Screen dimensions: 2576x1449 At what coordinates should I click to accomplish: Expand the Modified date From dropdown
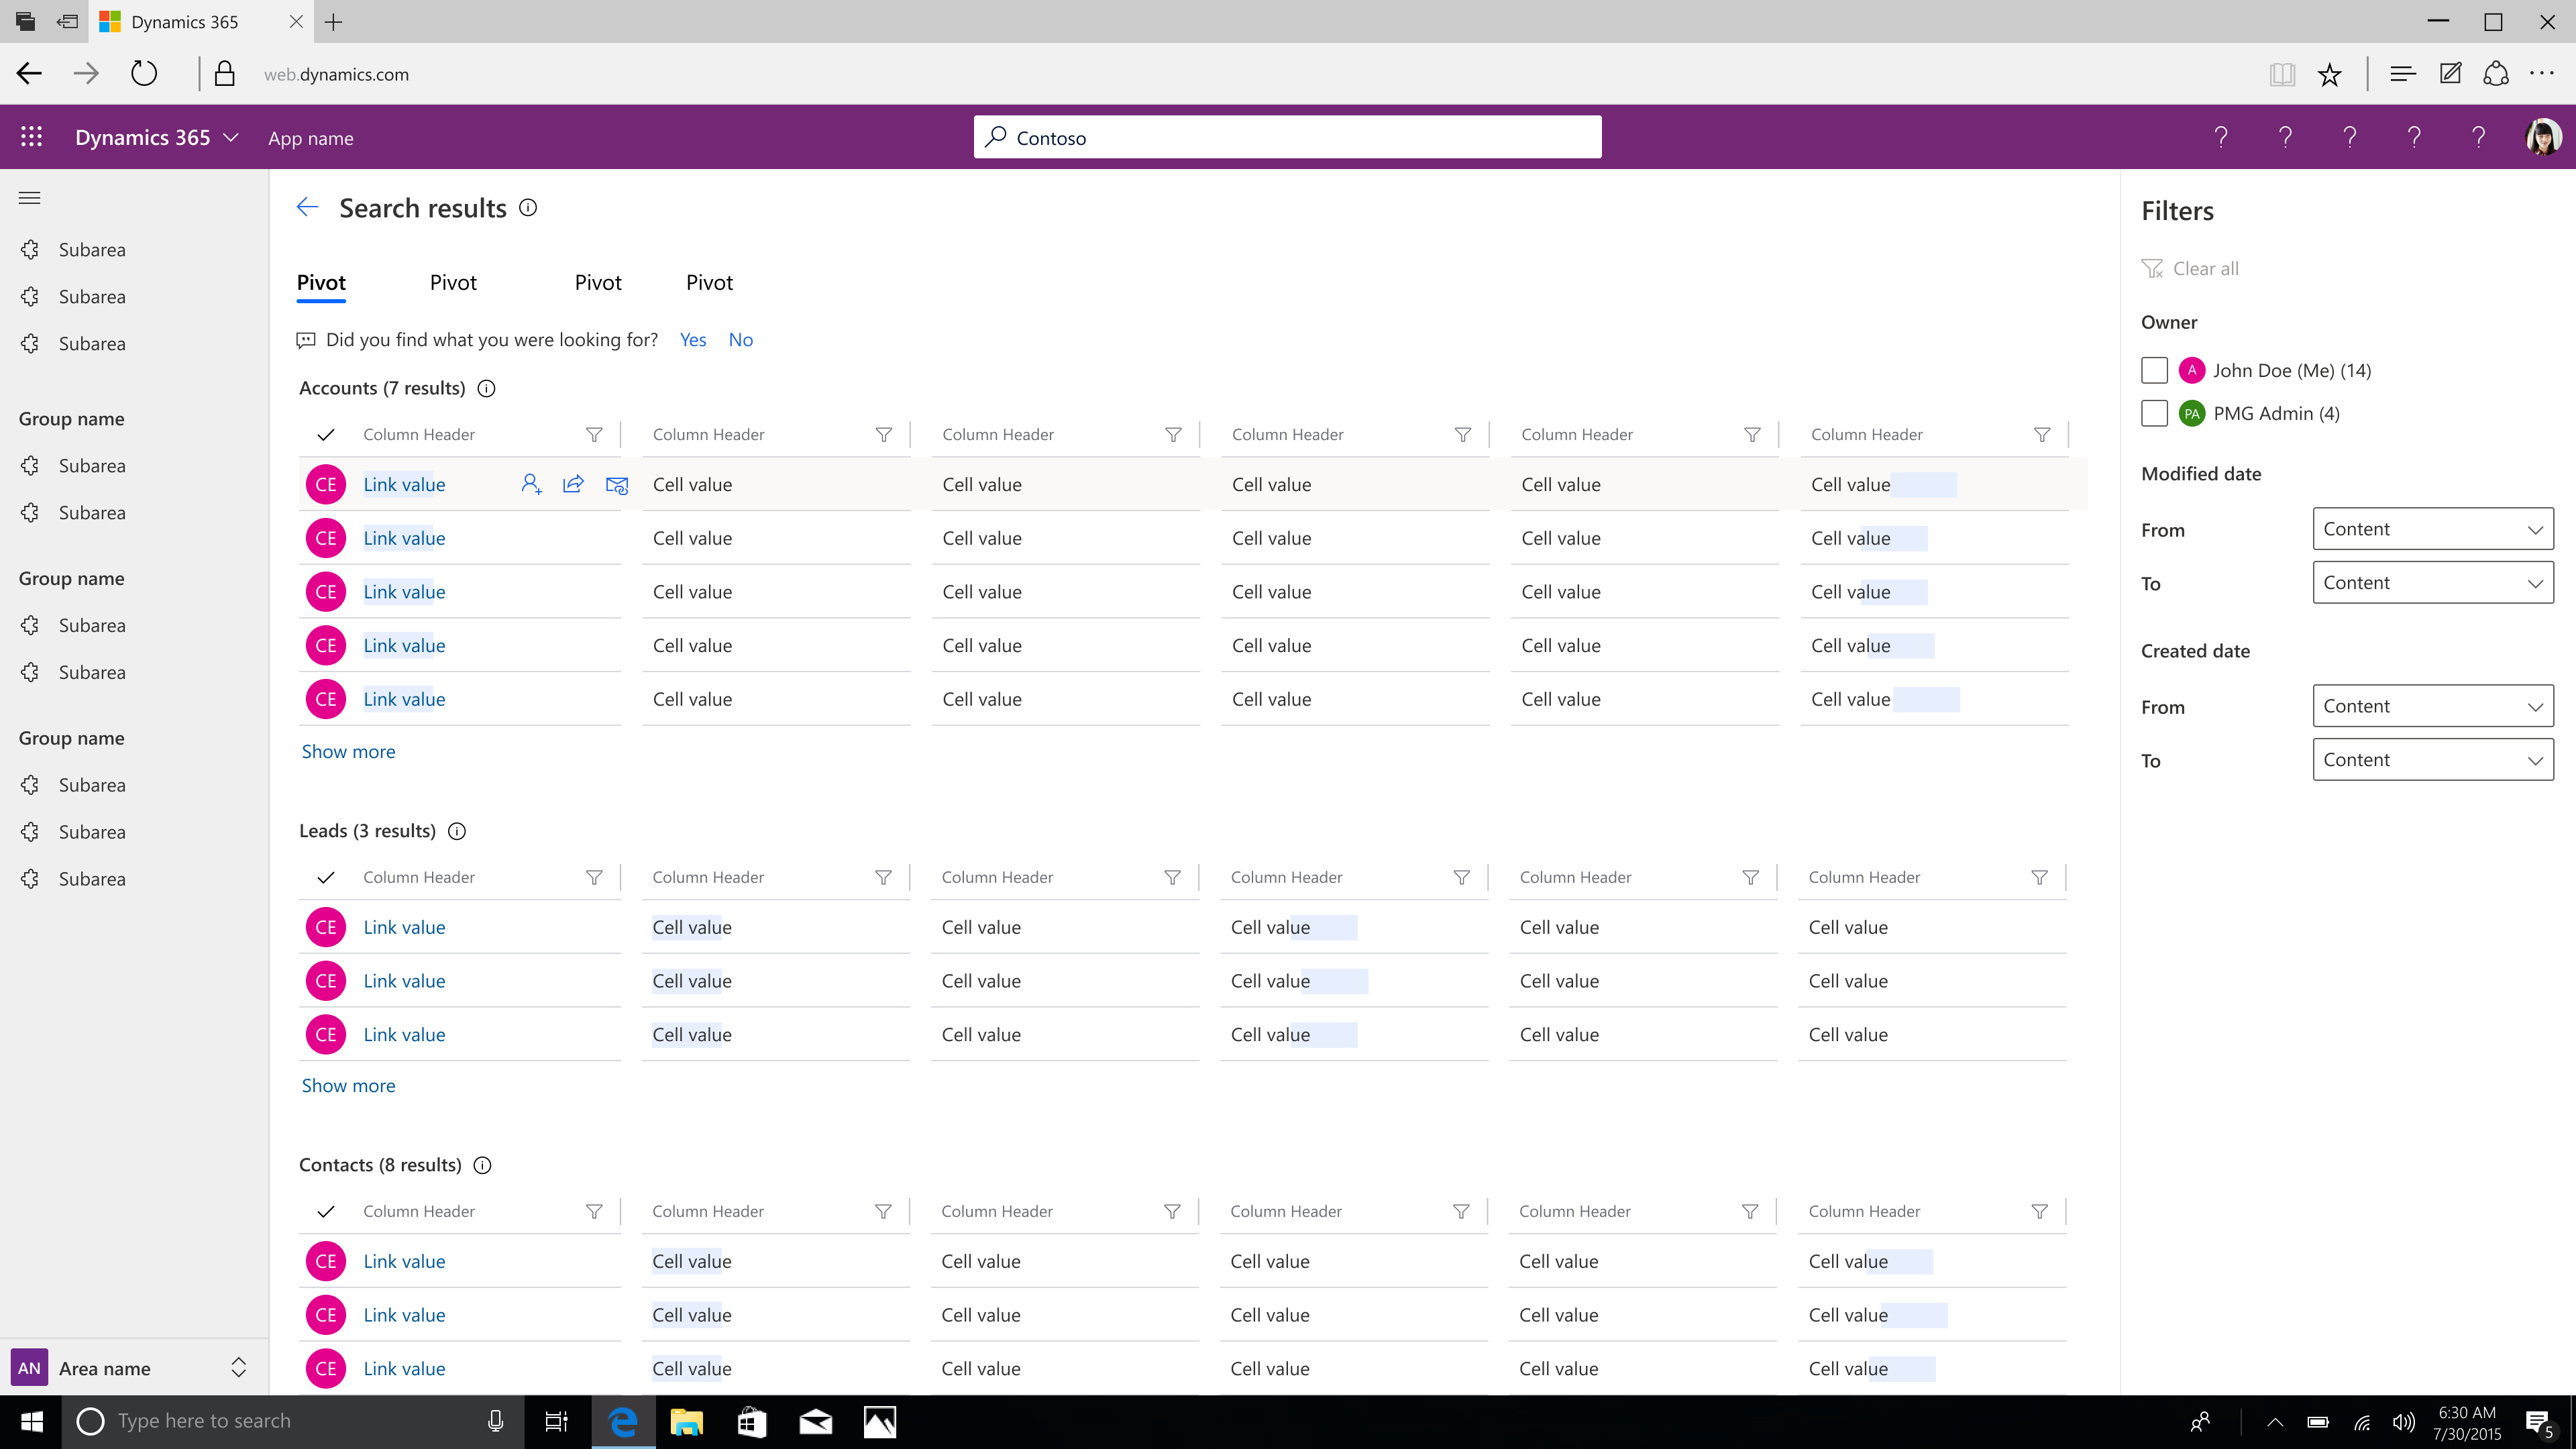[2432, 527]
